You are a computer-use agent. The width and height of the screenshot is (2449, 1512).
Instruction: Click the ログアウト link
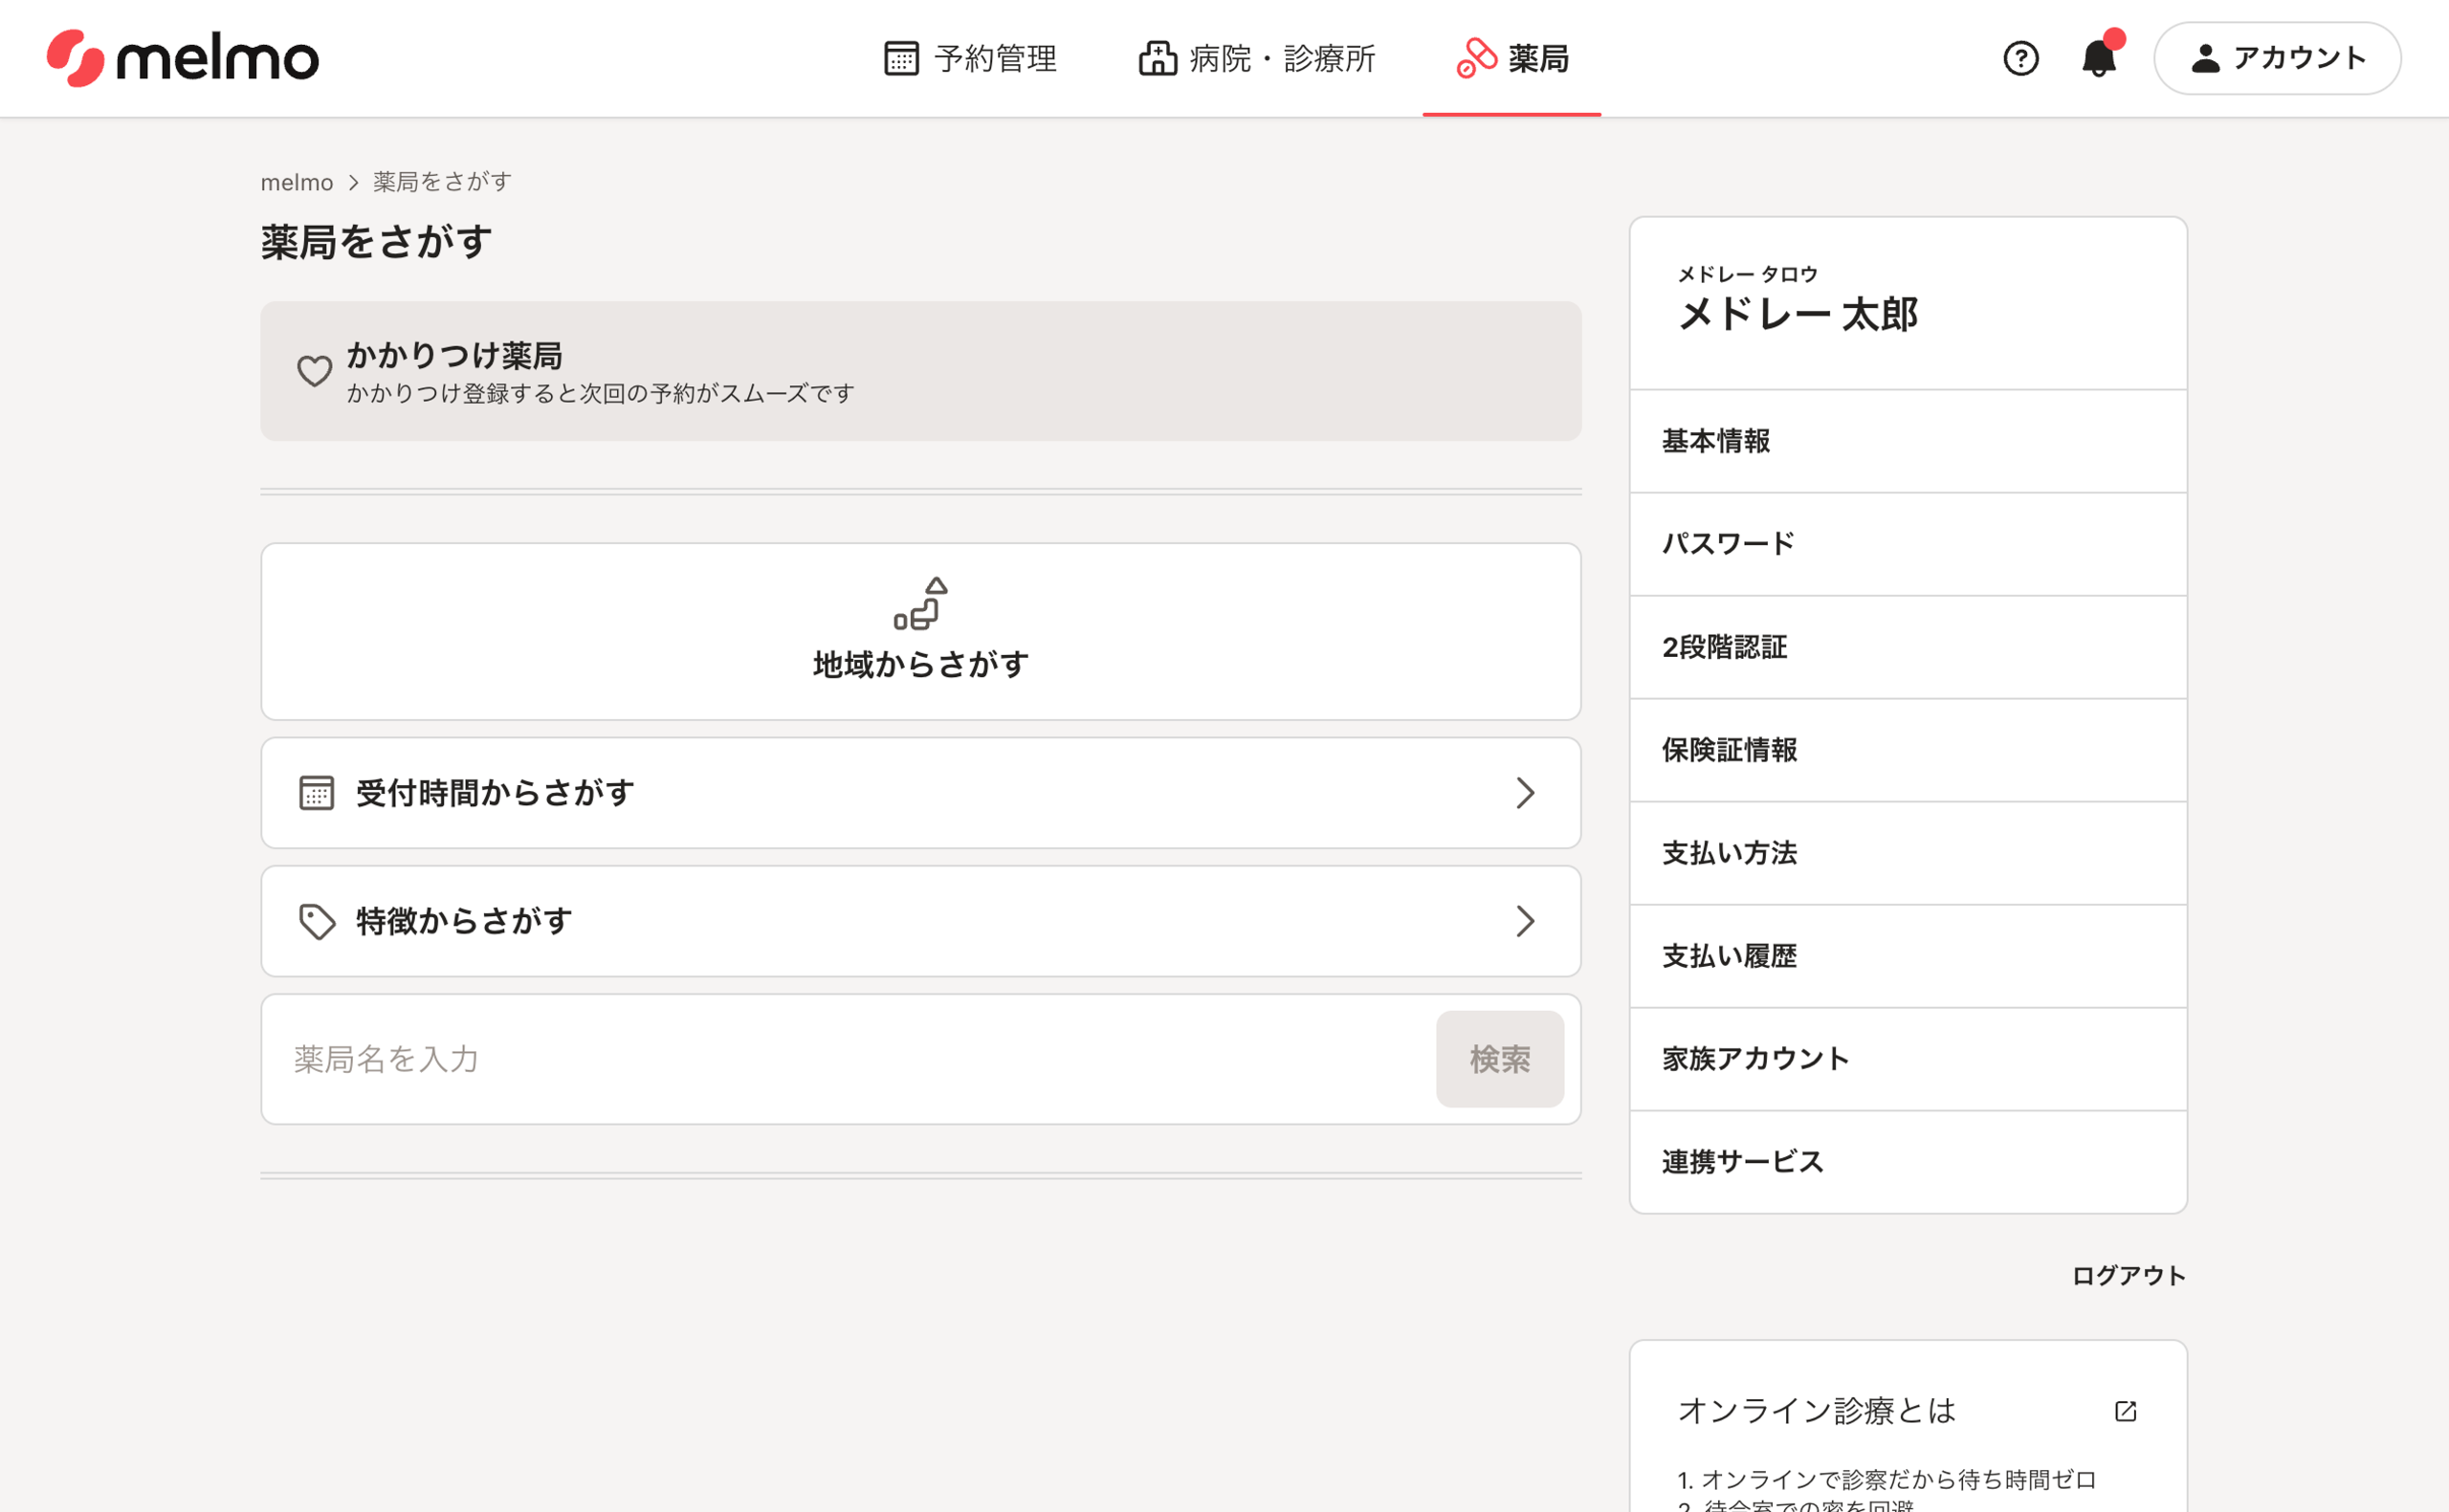(2128, 1275)
